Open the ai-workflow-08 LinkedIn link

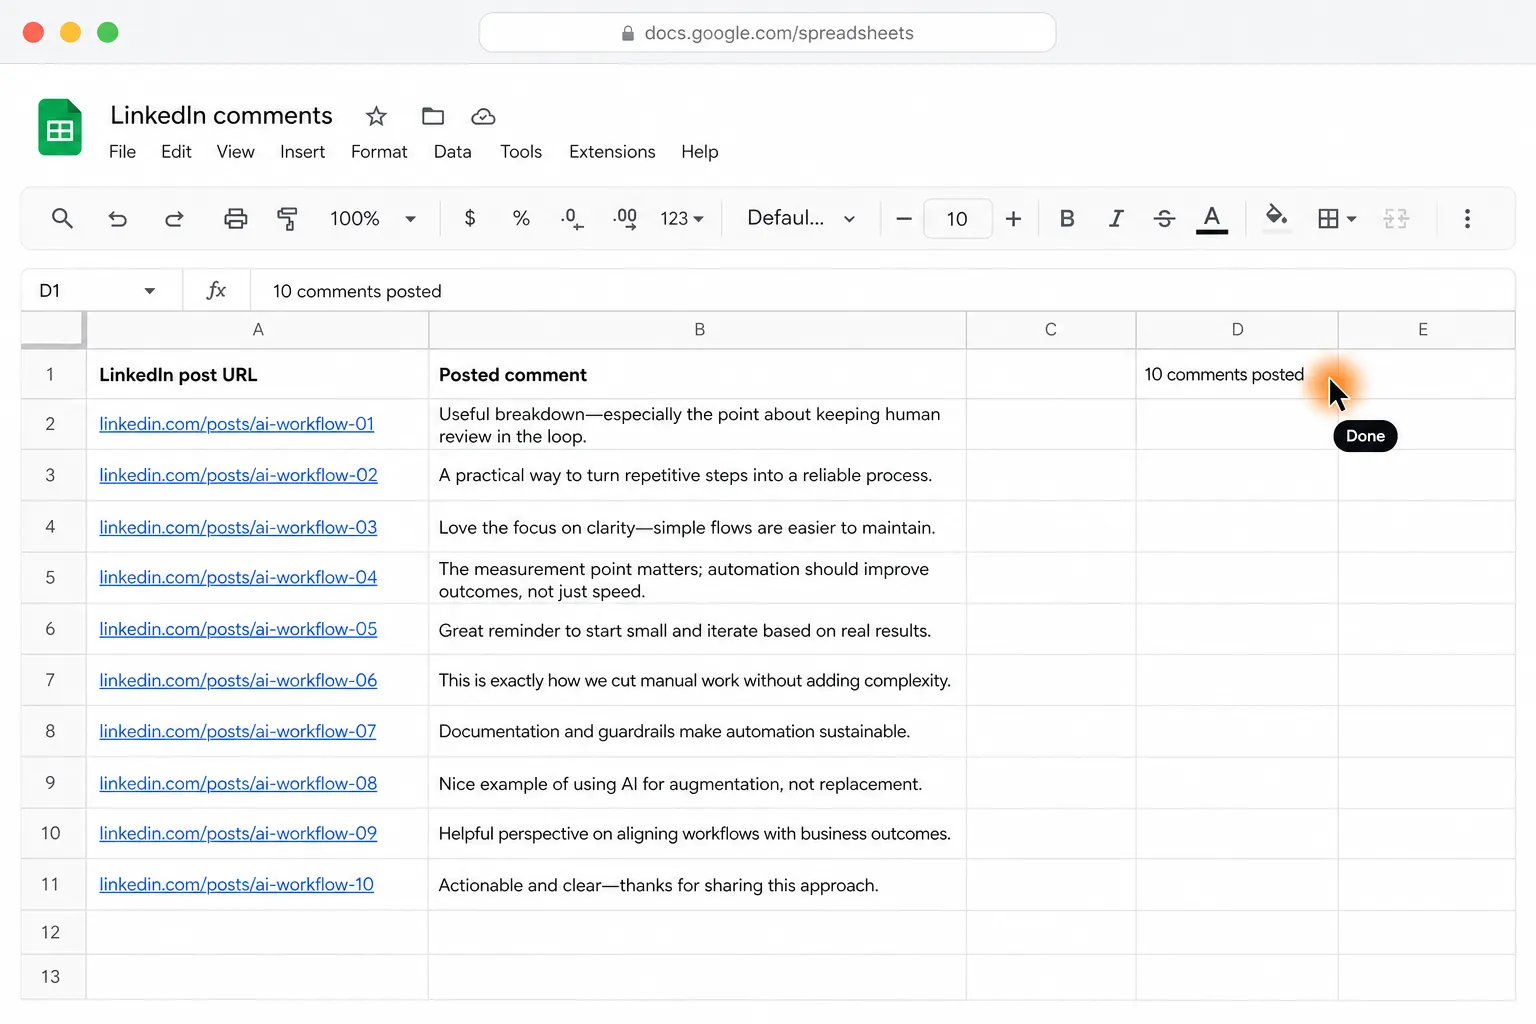(238, 783)
